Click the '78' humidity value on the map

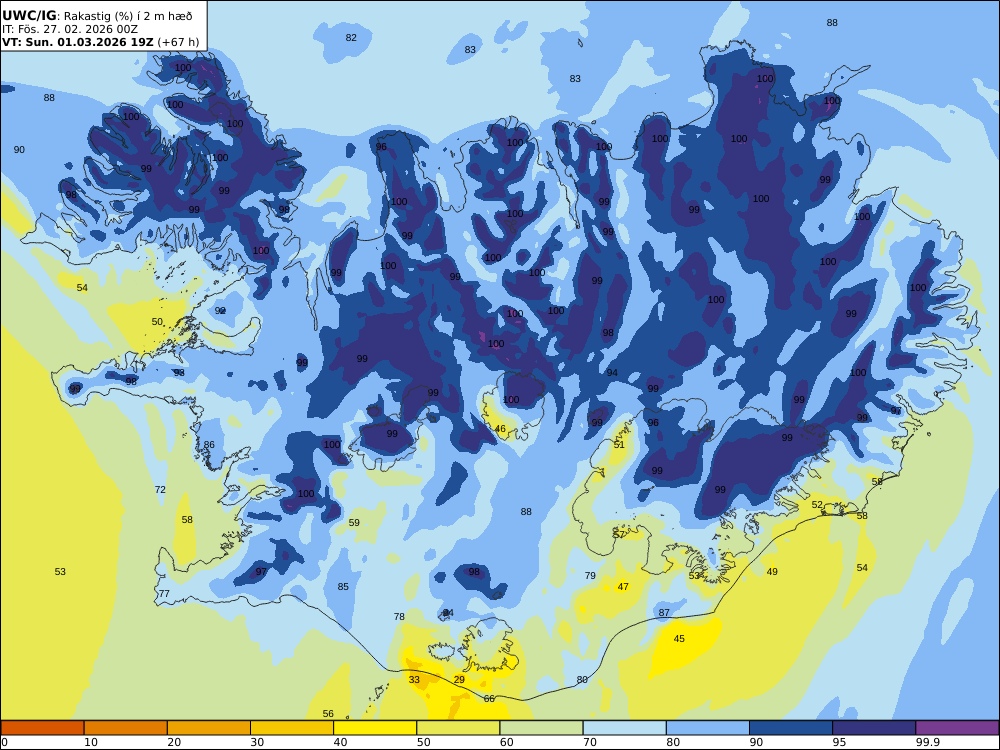pyautogui.click(x=399, y=617)
